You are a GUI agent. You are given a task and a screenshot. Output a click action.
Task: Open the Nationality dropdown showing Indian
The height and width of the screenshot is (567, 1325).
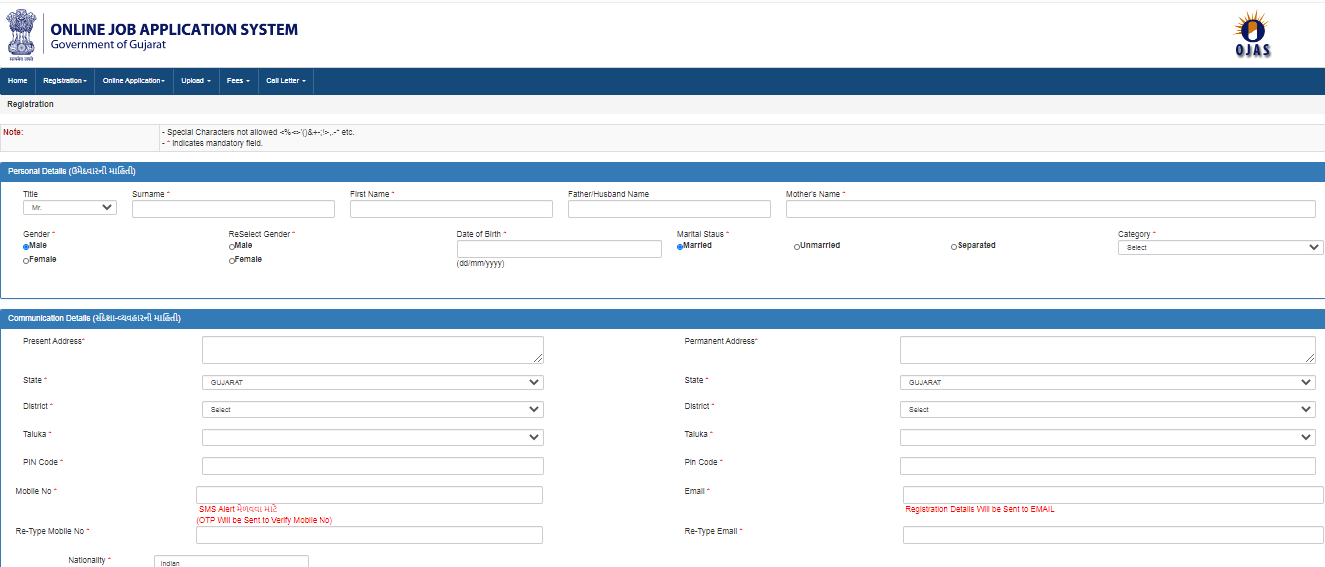tap(231, 562)
